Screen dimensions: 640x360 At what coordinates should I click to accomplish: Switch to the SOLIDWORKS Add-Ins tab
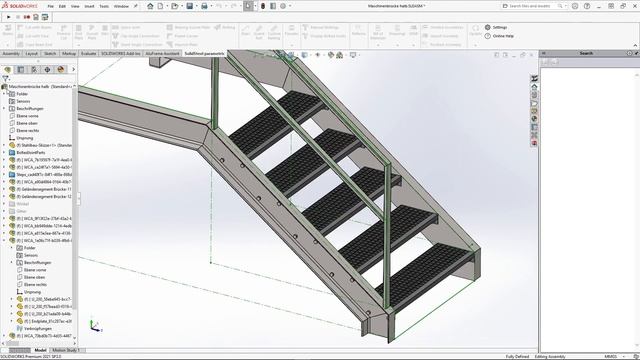120,53
